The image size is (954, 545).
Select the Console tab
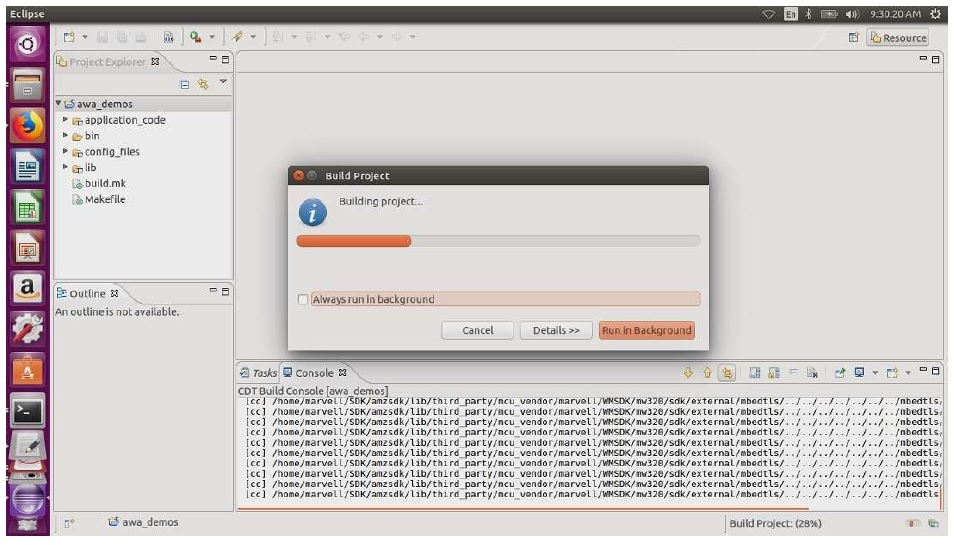[313, 373]
